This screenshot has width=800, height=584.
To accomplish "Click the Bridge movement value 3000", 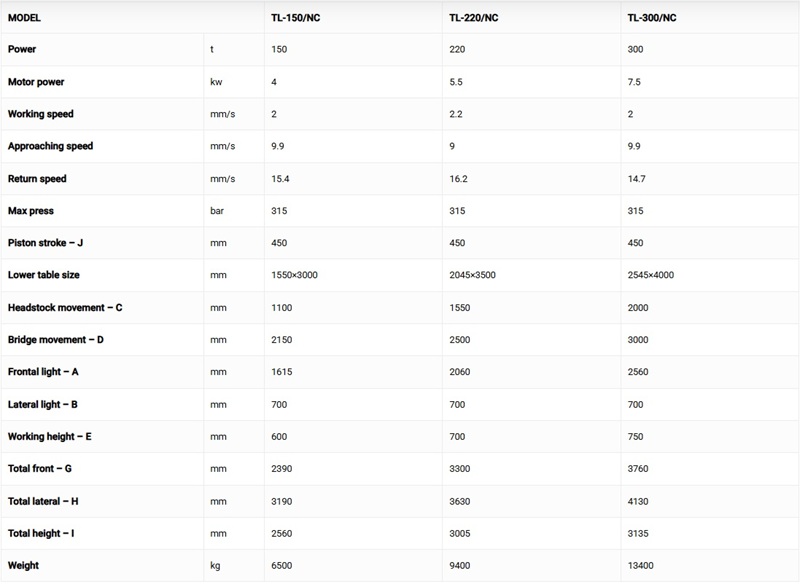I will pyautogui.click(x=639, y=340).
